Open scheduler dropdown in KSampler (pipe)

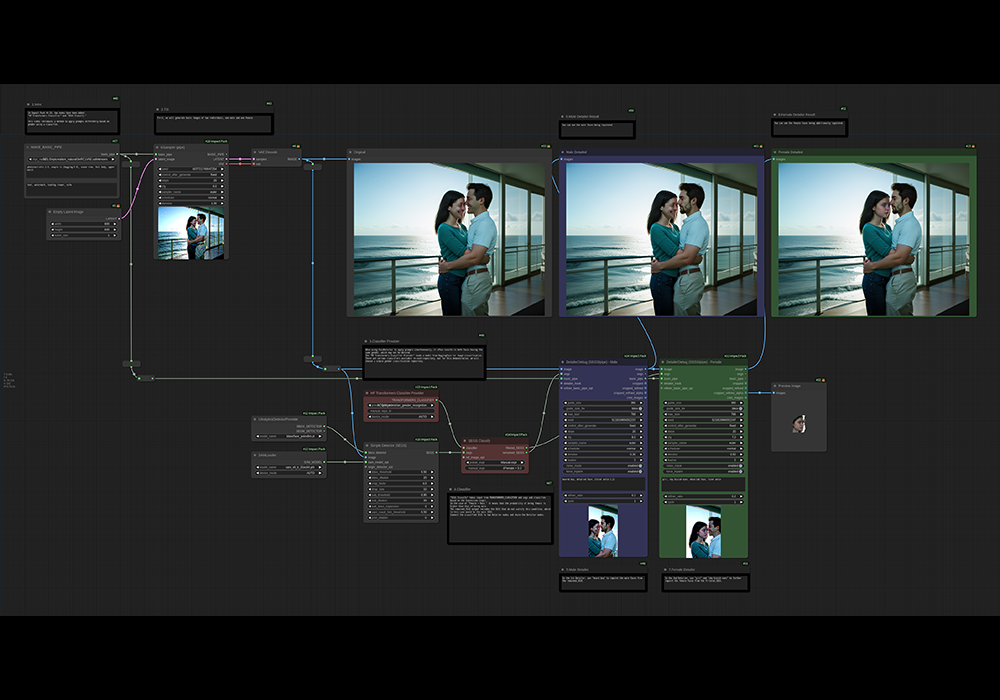click(191, 198)
